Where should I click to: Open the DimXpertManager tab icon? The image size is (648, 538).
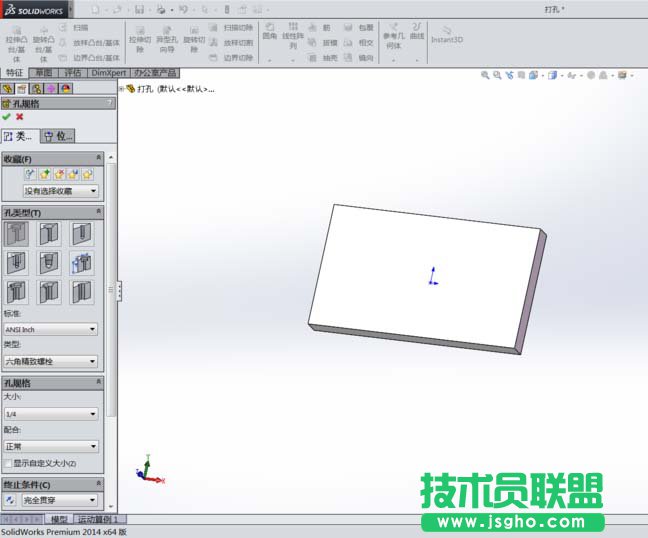(x=51, y=88)
